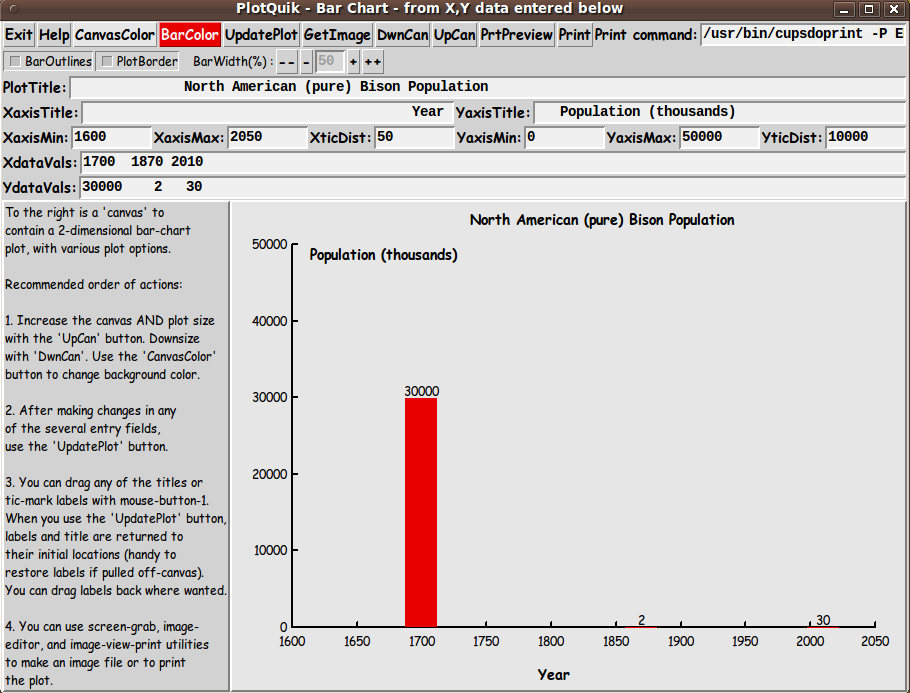
Task: Click the X-axis tick label 1900
Action: click(x=681, y=641)
